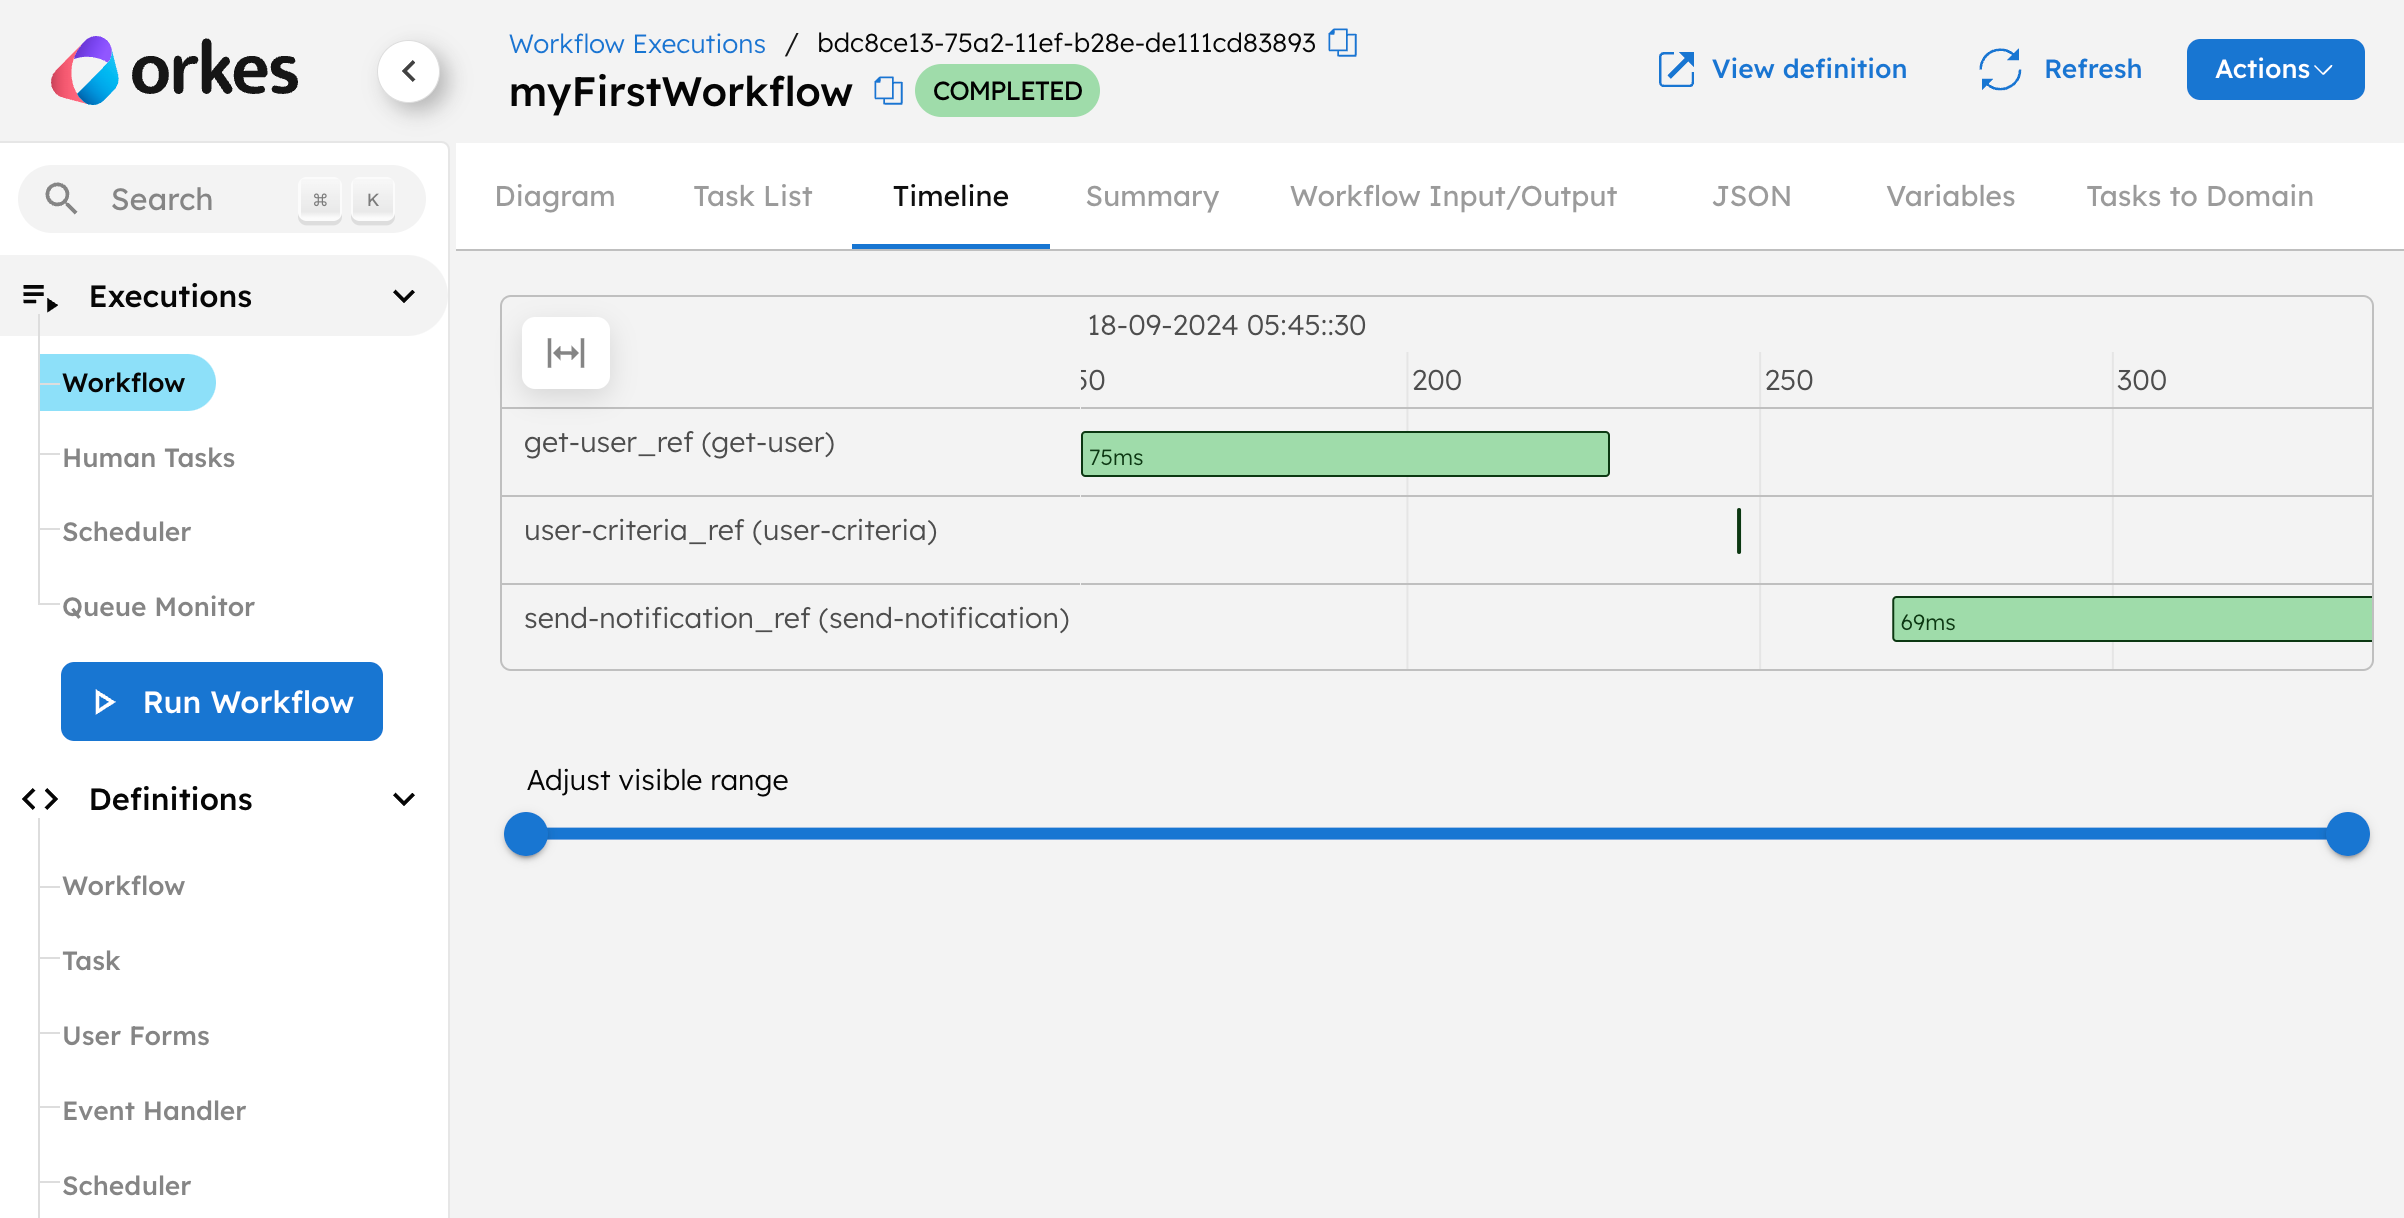Switch to Tasks to Domain tab
The height and width of the screenshot is (1218, 2404).
pyautogui.click(x=2199, y=196)
